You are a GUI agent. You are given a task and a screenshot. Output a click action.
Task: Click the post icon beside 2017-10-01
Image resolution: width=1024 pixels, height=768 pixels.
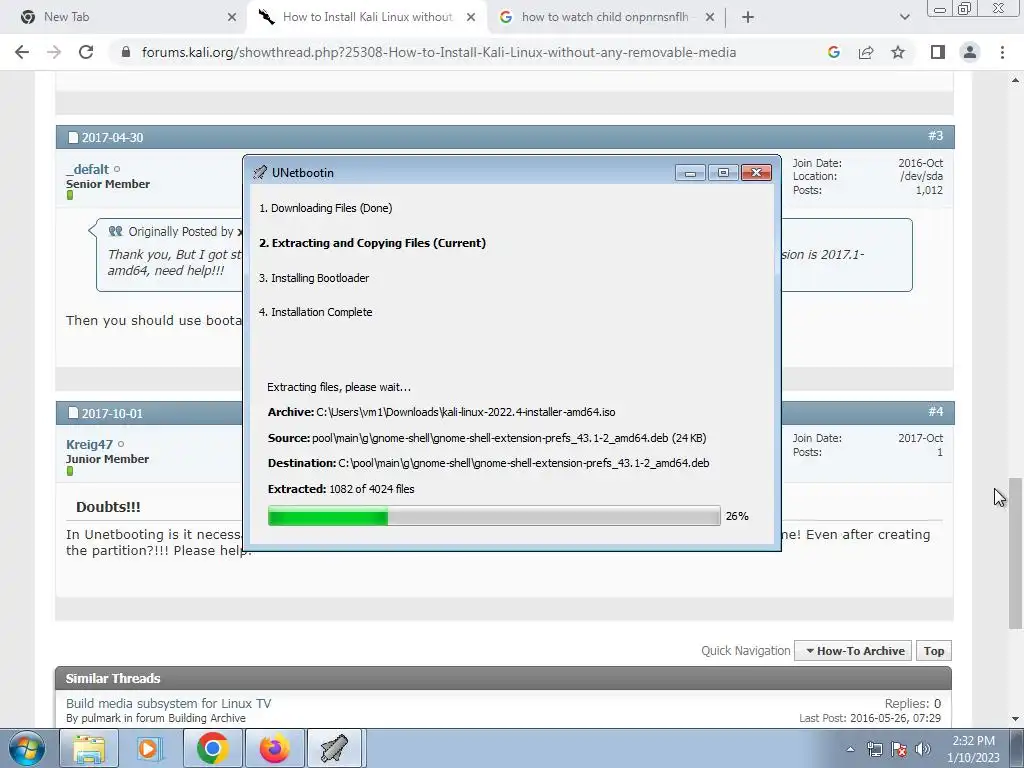coord(73,413)
